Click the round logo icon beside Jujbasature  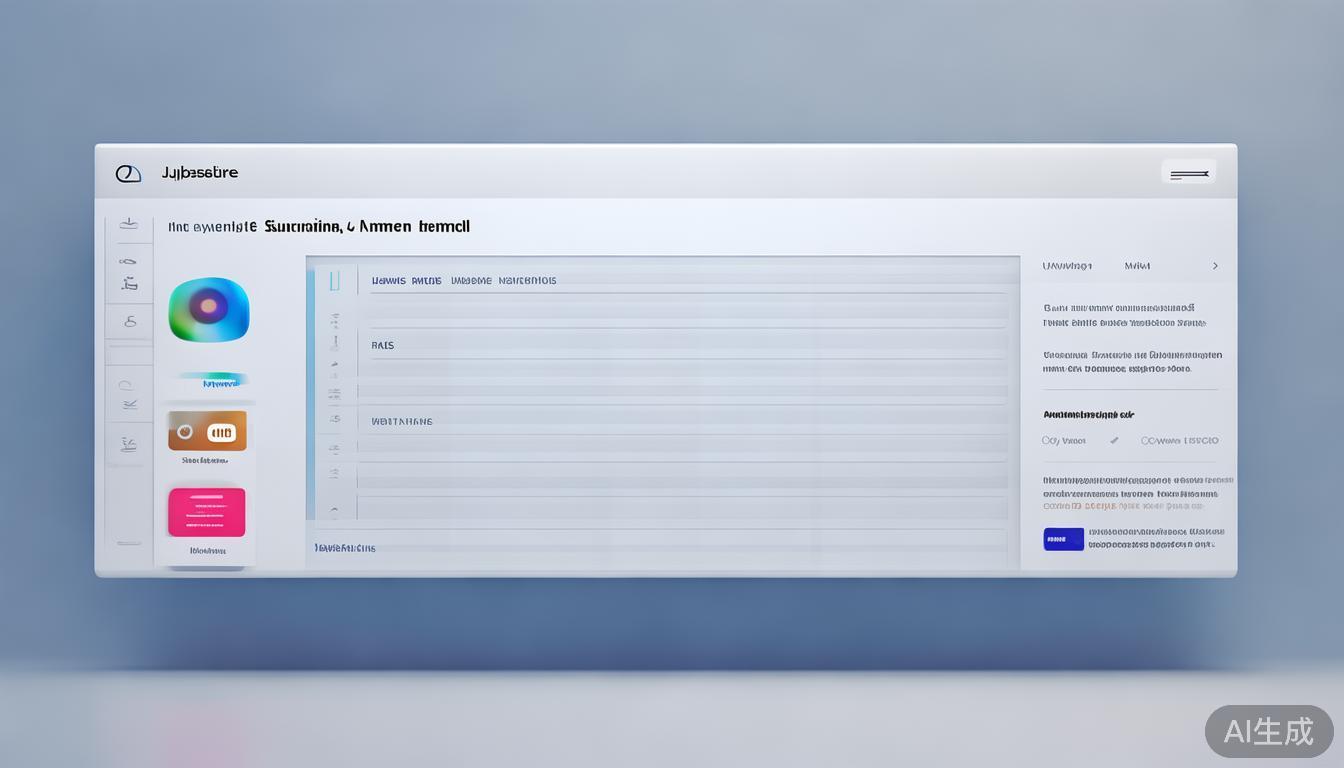(128, 173)
